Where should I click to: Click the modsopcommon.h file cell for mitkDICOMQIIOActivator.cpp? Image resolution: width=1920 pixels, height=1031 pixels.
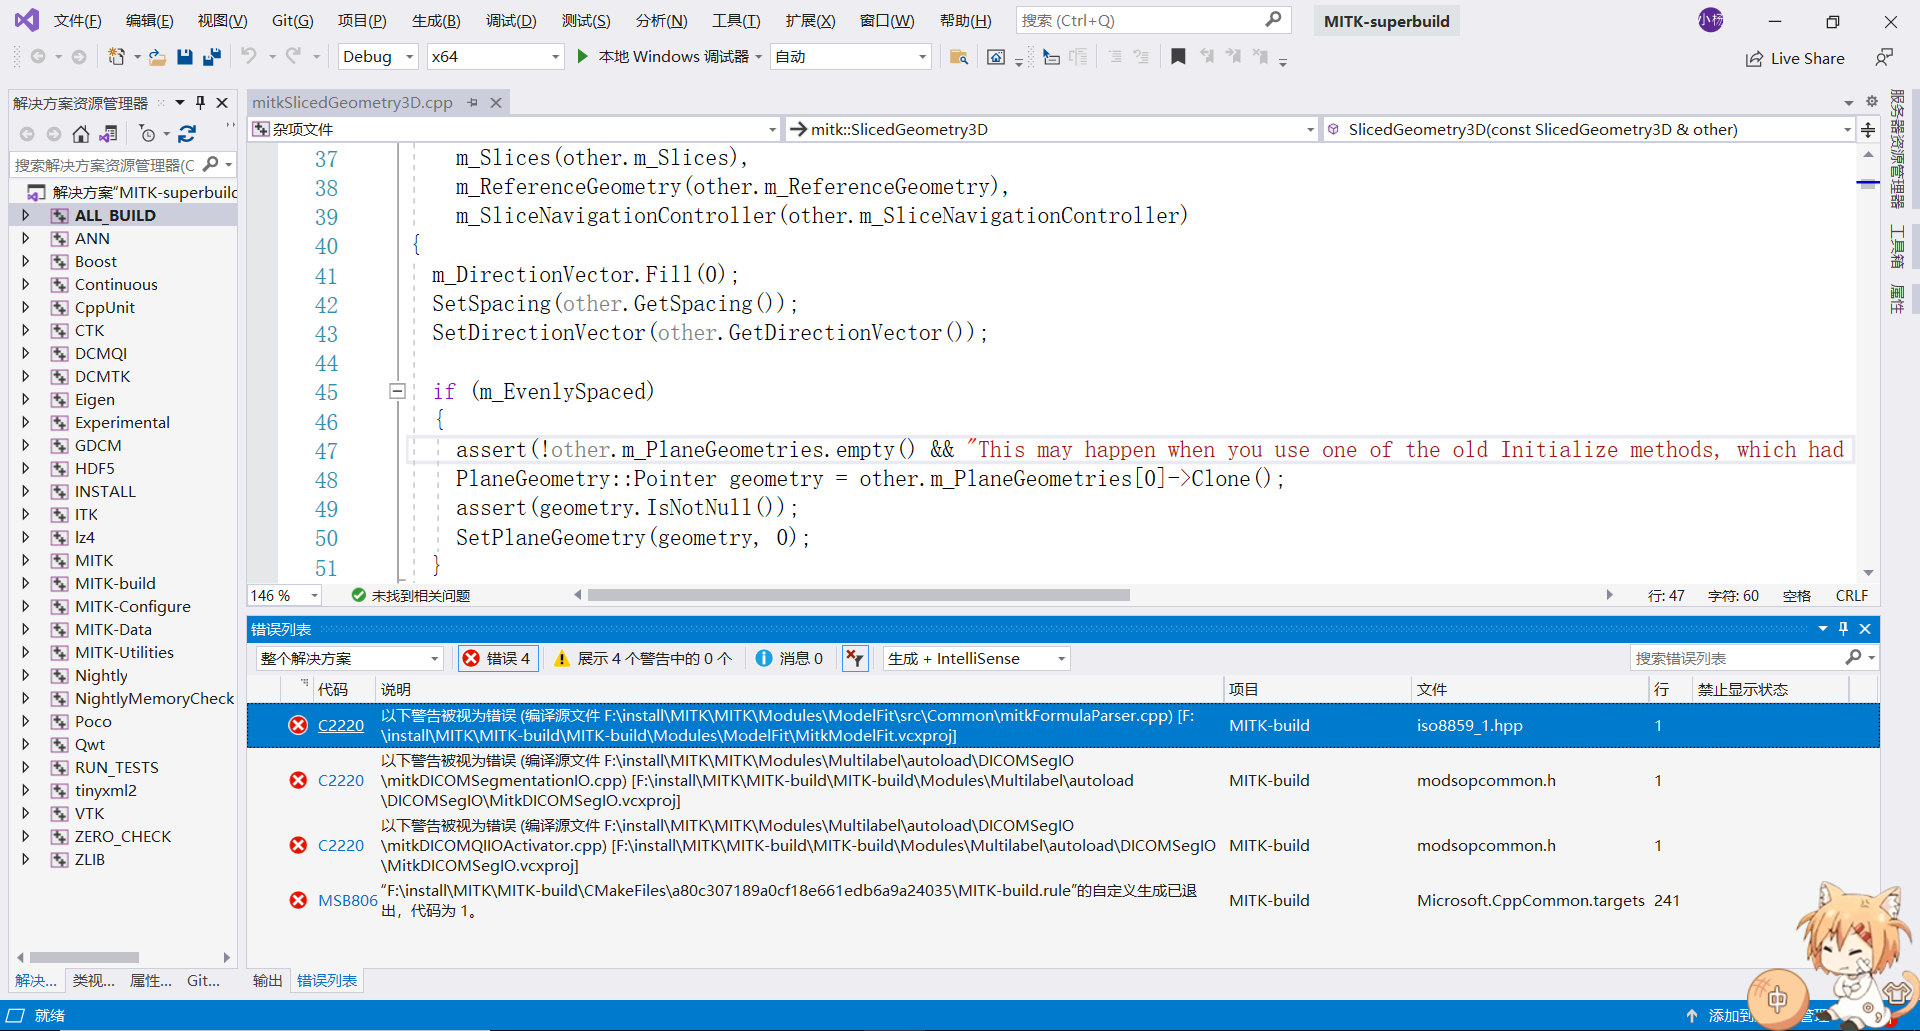[x=1486, y=845]
